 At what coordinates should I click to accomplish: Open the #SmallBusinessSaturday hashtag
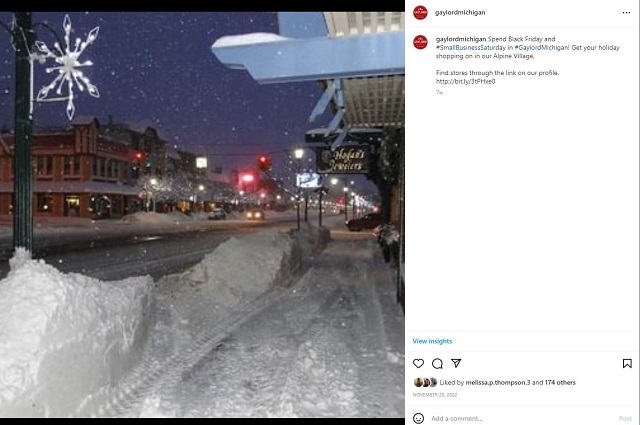tap(471, 48)
